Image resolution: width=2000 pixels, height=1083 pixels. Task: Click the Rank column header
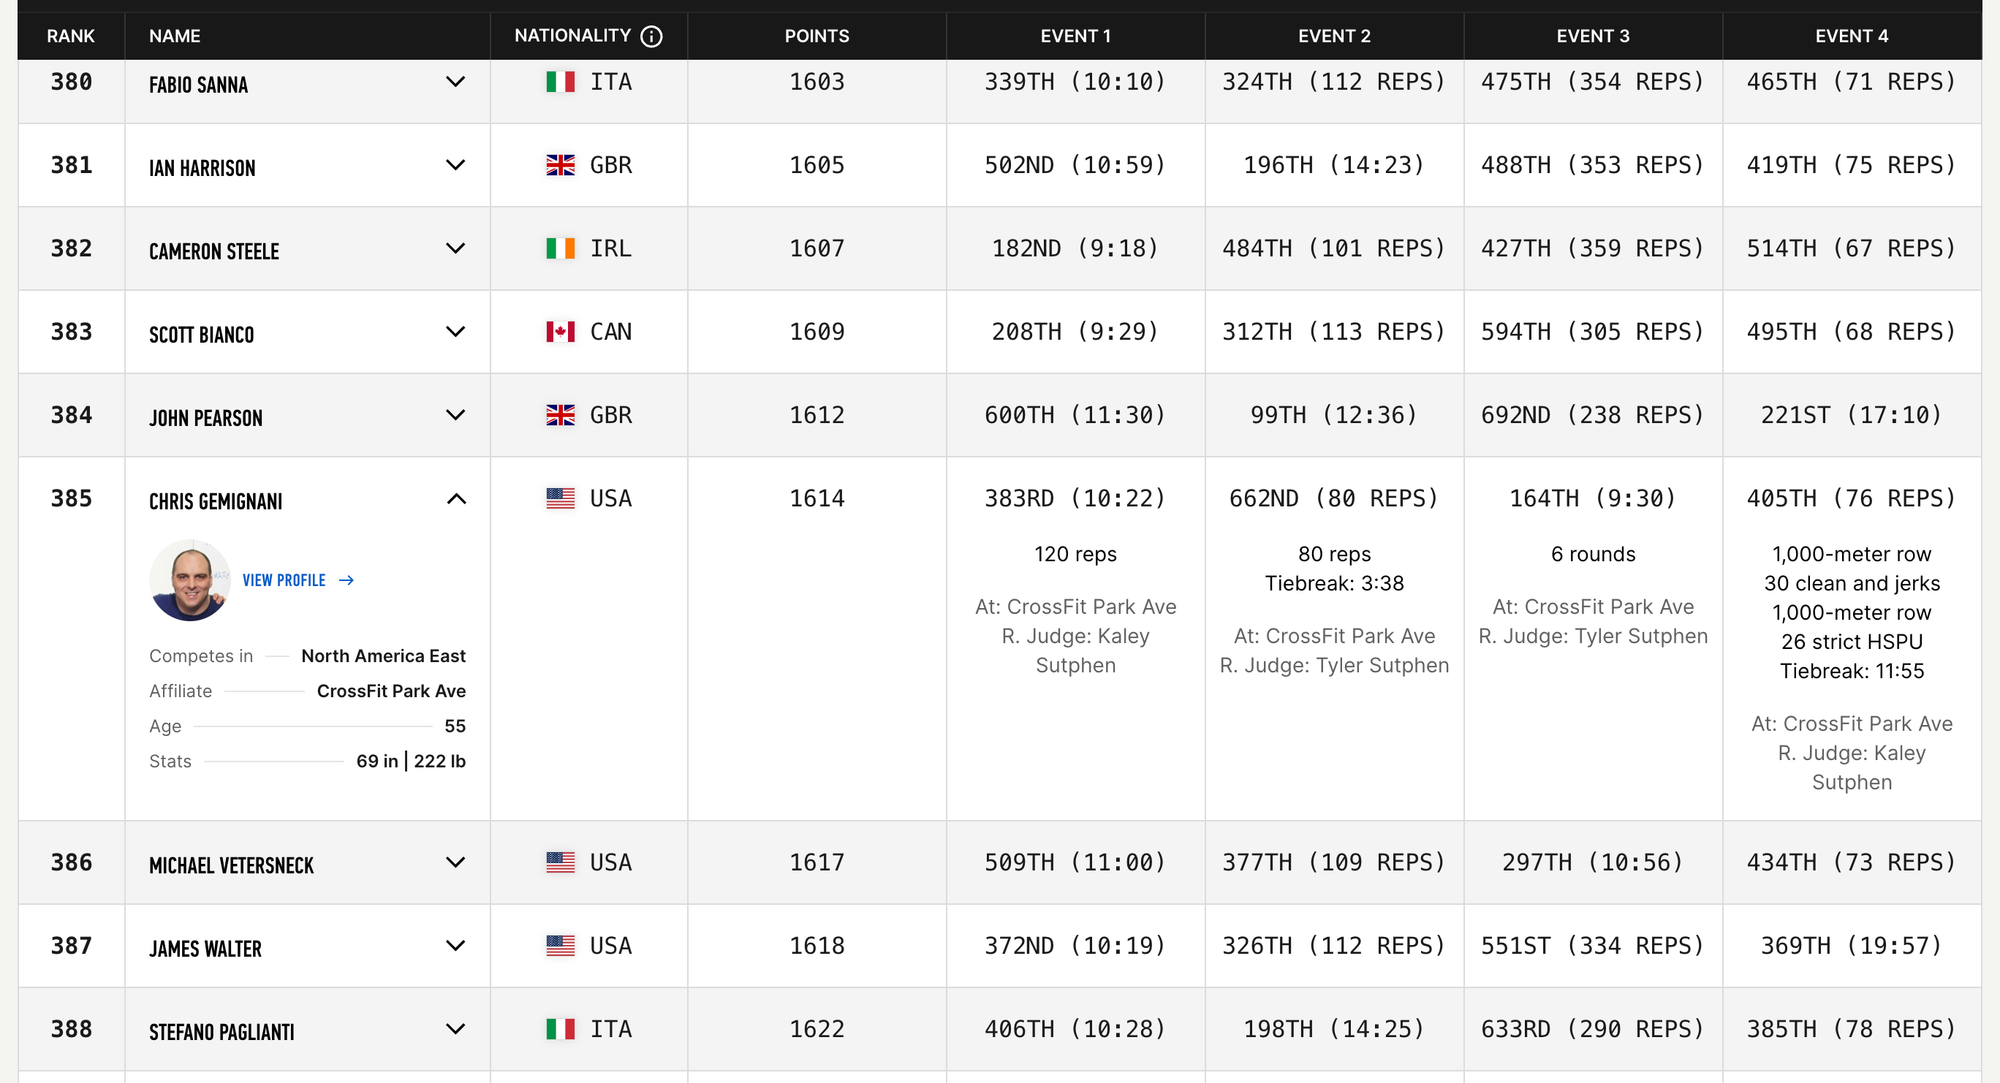pyautogui.click(x=70, y=36)
